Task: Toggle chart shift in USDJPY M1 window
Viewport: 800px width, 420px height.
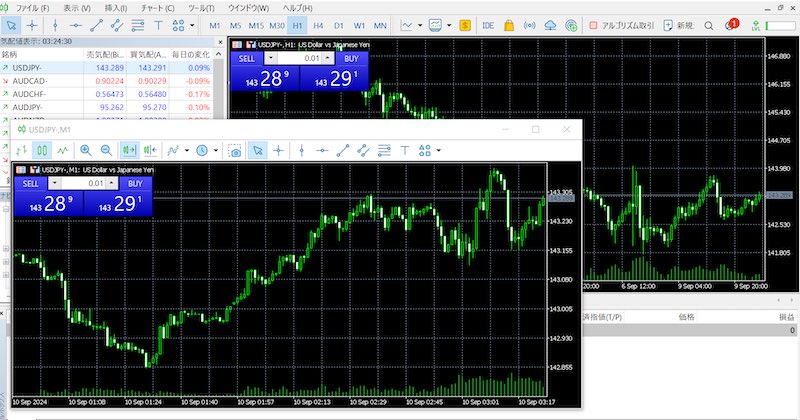Action: coord(150,150)
